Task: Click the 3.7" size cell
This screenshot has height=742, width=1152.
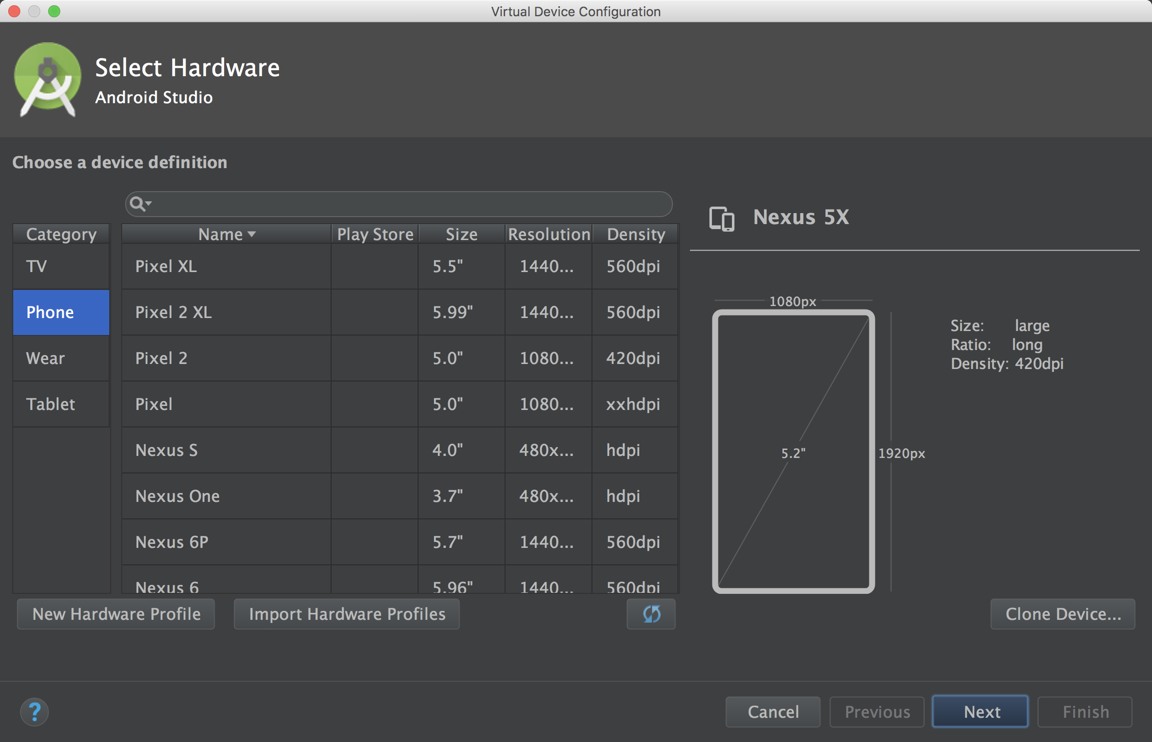Action: pos(461,496)
